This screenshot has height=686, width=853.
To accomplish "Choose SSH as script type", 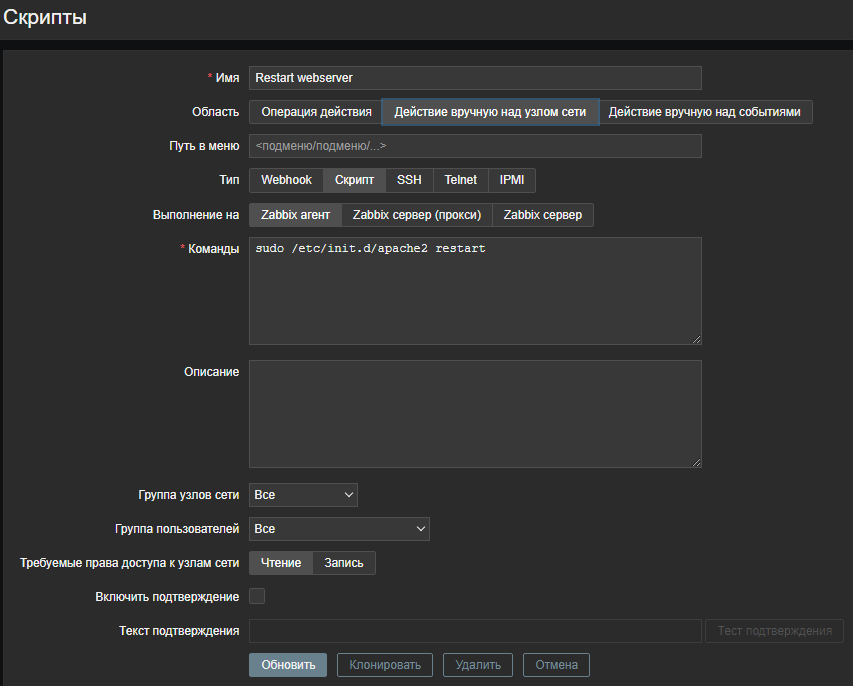I will tap(409, 180).
